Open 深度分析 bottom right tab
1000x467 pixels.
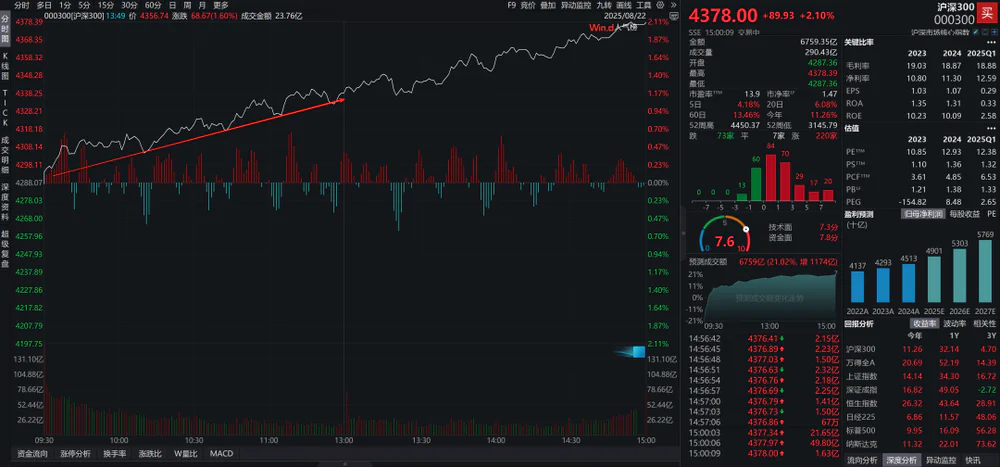pos(901,460)
